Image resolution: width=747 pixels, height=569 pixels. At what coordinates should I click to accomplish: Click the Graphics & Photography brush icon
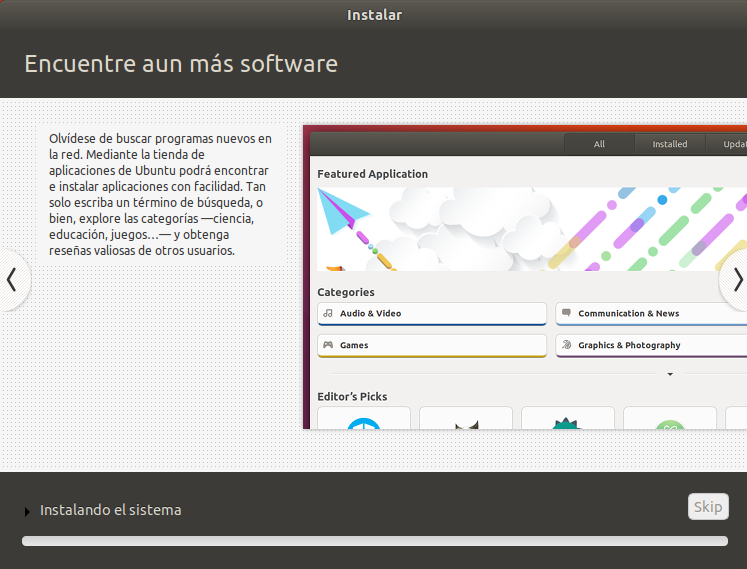pyautogui.click(x=566, y=345)
